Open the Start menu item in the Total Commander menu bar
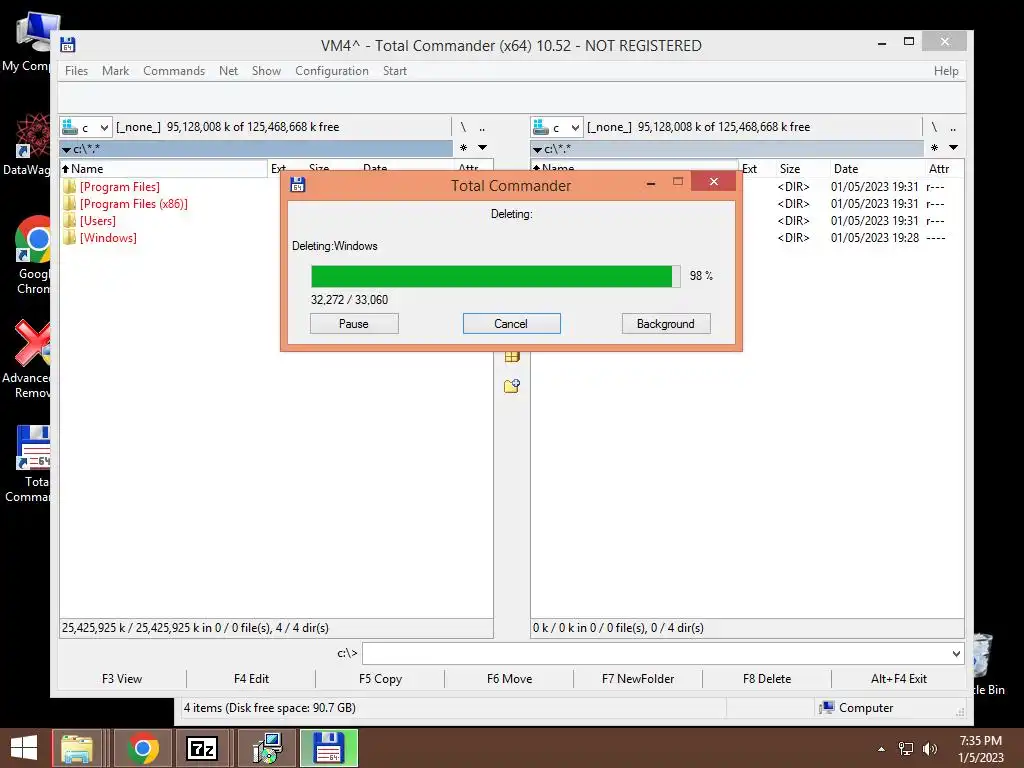1024x768 pixels. click(x=394, y=71)
